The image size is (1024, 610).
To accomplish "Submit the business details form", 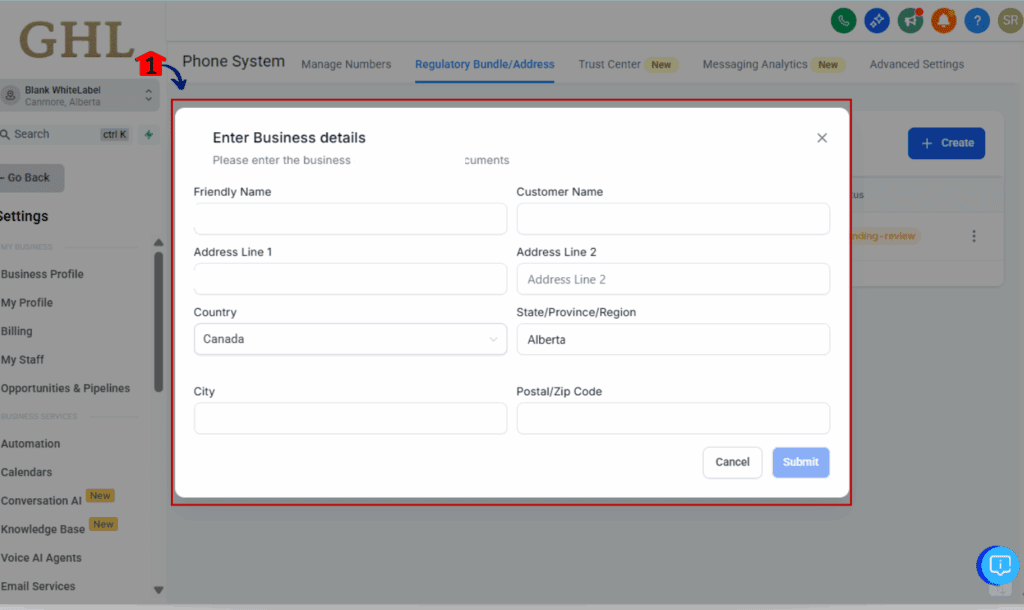I will (800, 462).
